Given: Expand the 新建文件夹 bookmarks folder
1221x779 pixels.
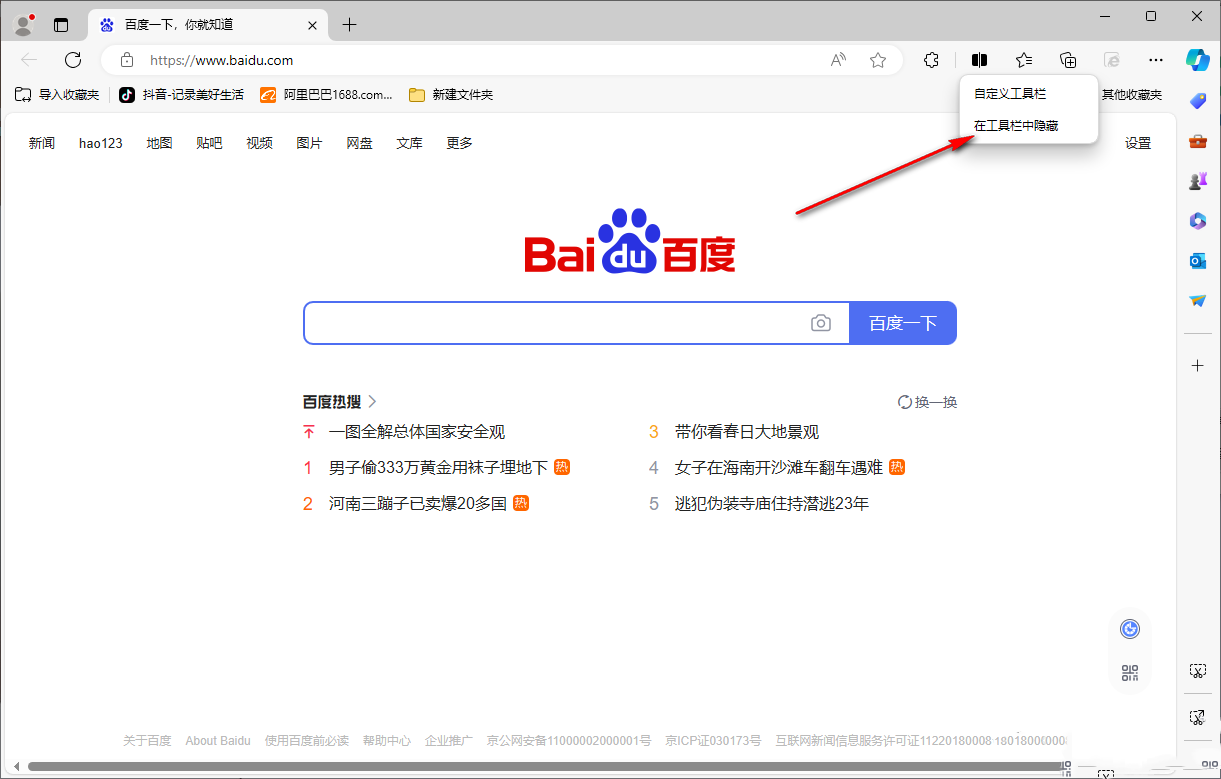Looking at the screenshot, I should 451,95.
